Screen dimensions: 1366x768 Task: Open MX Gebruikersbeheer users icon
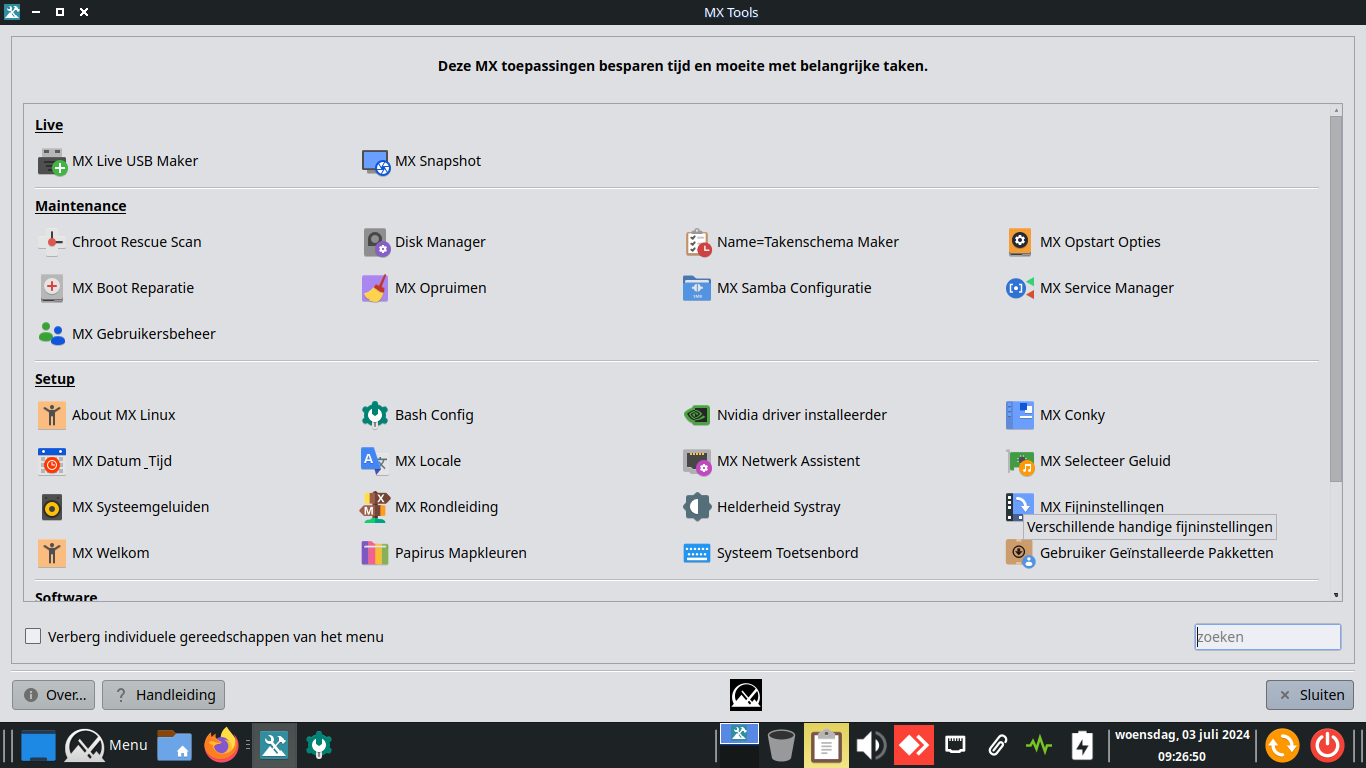point(52,335)
